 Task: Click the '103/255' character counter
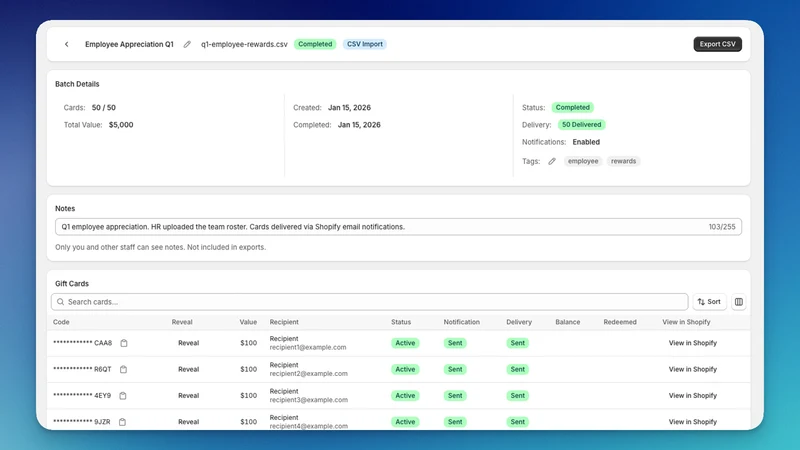tap(722, 227)
